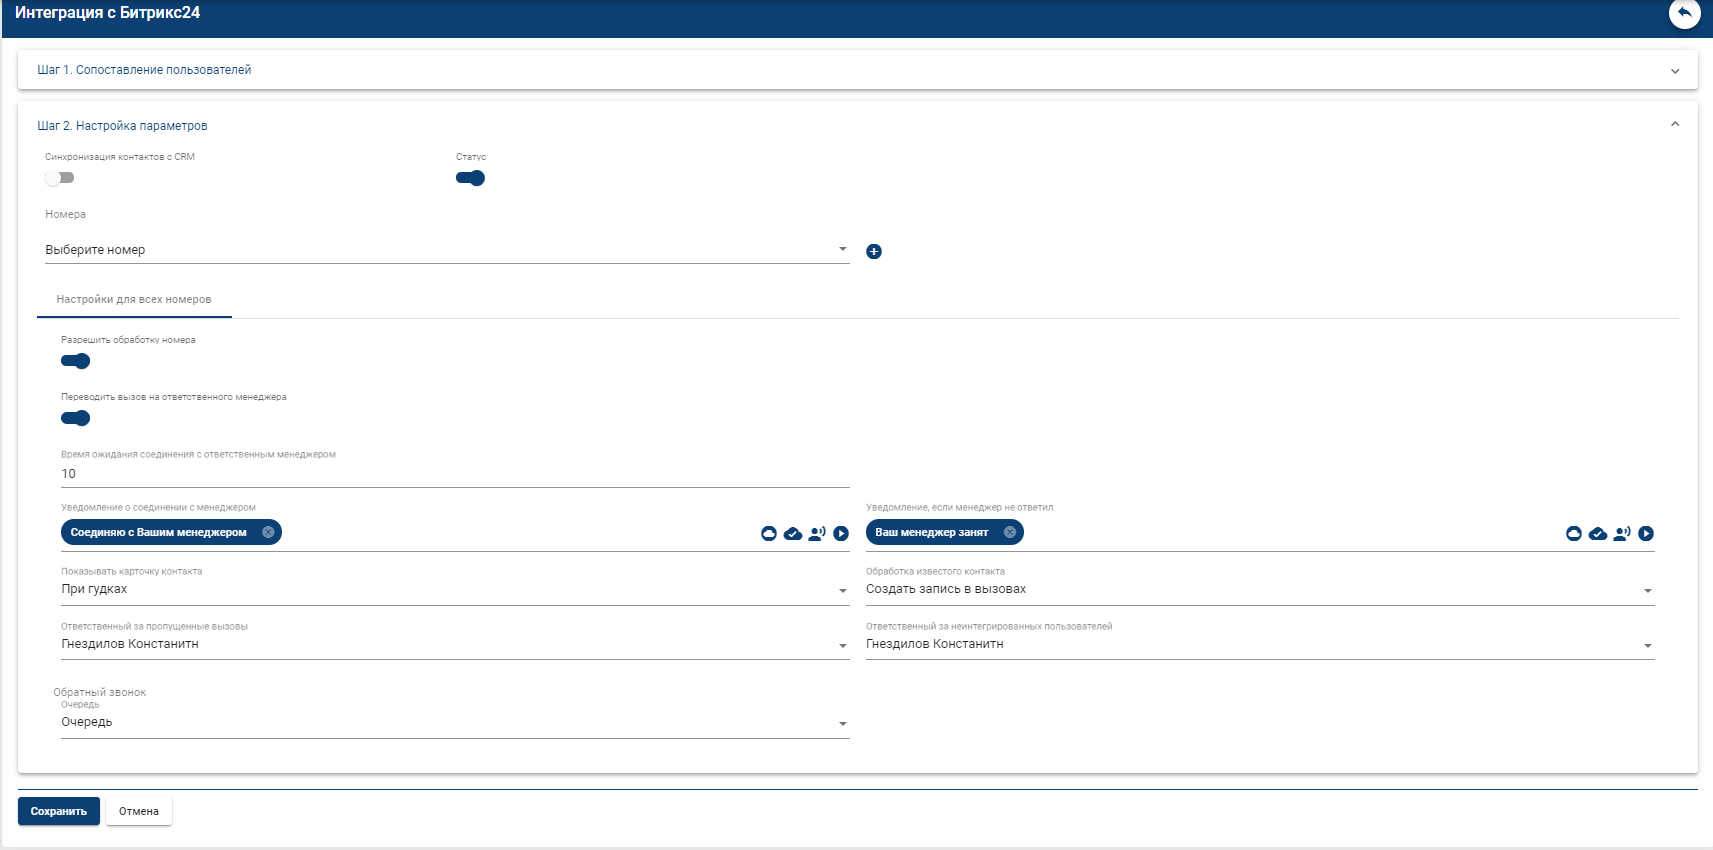Open 'Показывать карточку контакта' dropdown
The width and height of the screenshot is (1713, 850).
455,590
